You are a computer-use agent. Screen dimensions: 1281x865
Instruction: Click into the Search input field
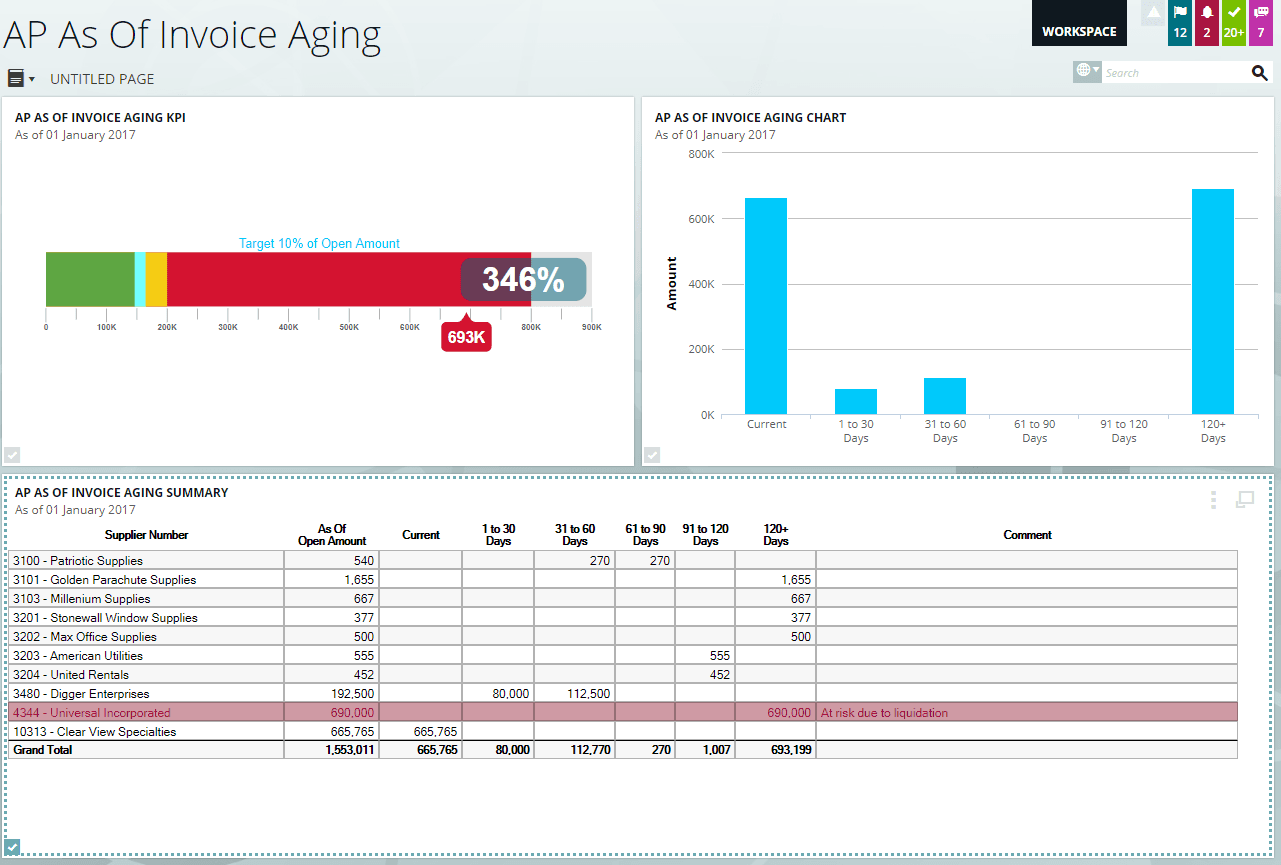1175,73
